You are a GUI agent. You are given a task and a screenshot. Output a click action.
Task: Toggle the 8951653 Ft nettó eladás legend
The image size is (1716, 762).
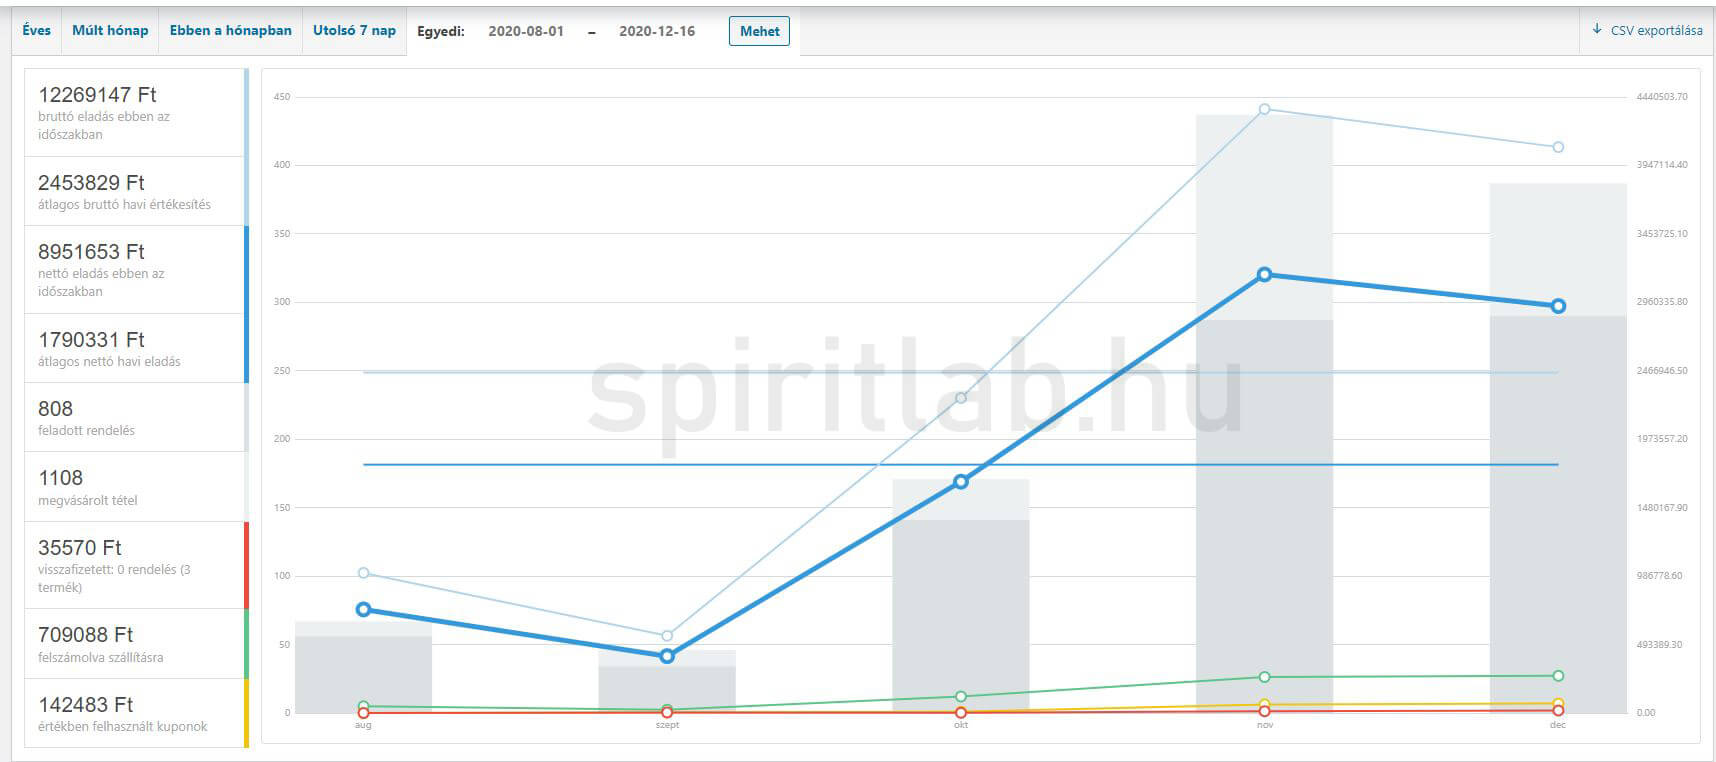136,270
